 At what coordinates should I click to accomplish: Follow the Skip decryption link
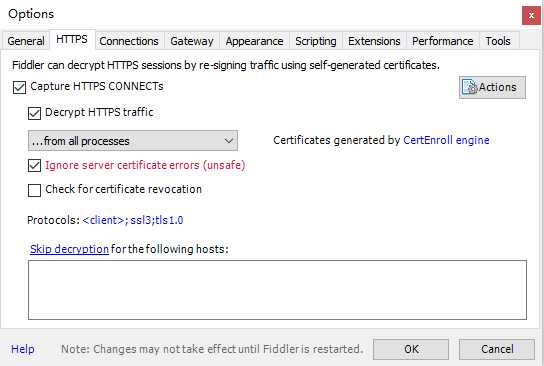[x=69, y=249]
